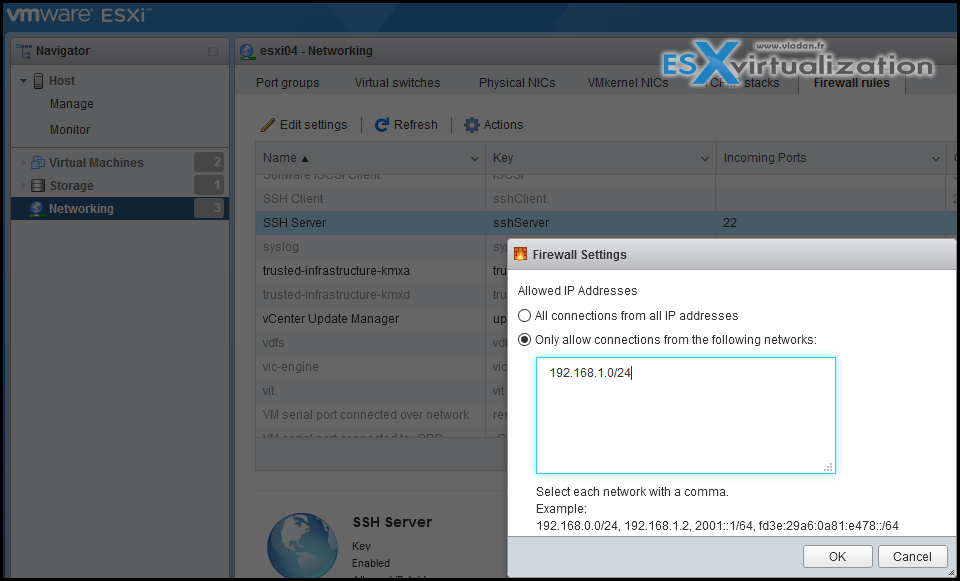This screenshot has height=581, width=960.
Task: Click the allowed networks text area
Action: 686,416
